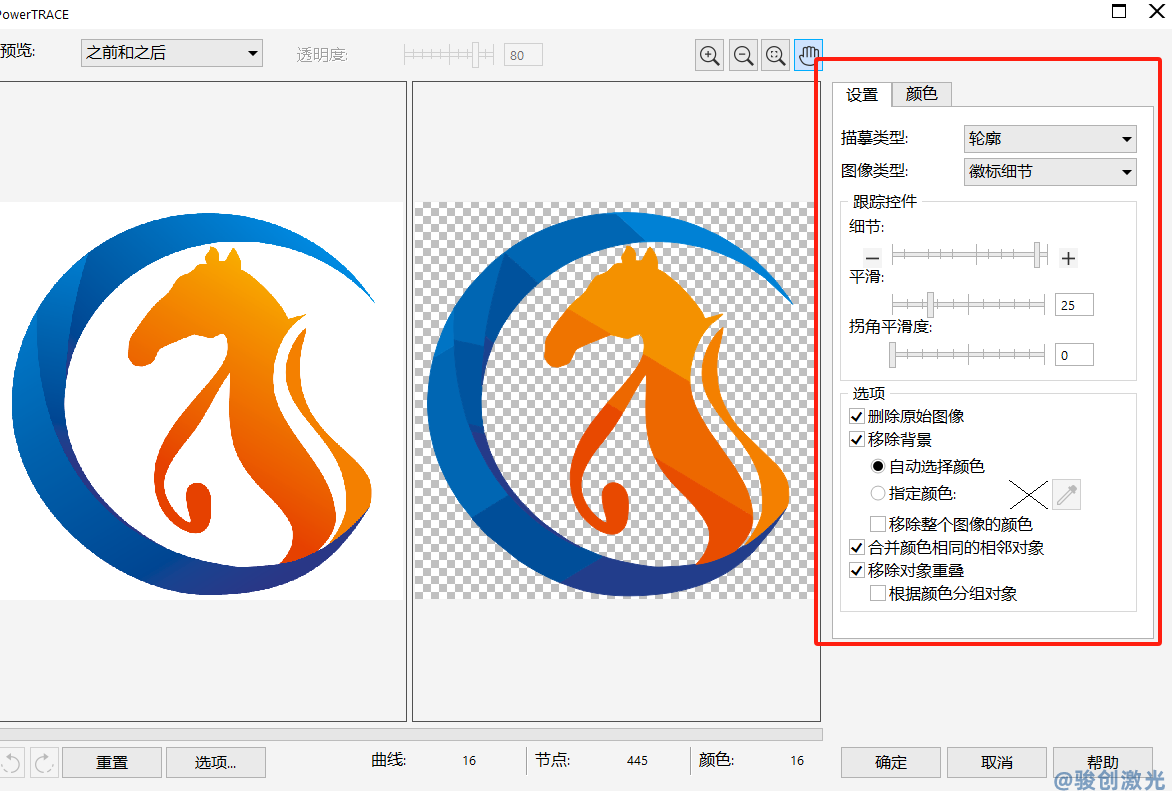
Task: Click the 拐角平滑度 value input field
Action: 1074,354
